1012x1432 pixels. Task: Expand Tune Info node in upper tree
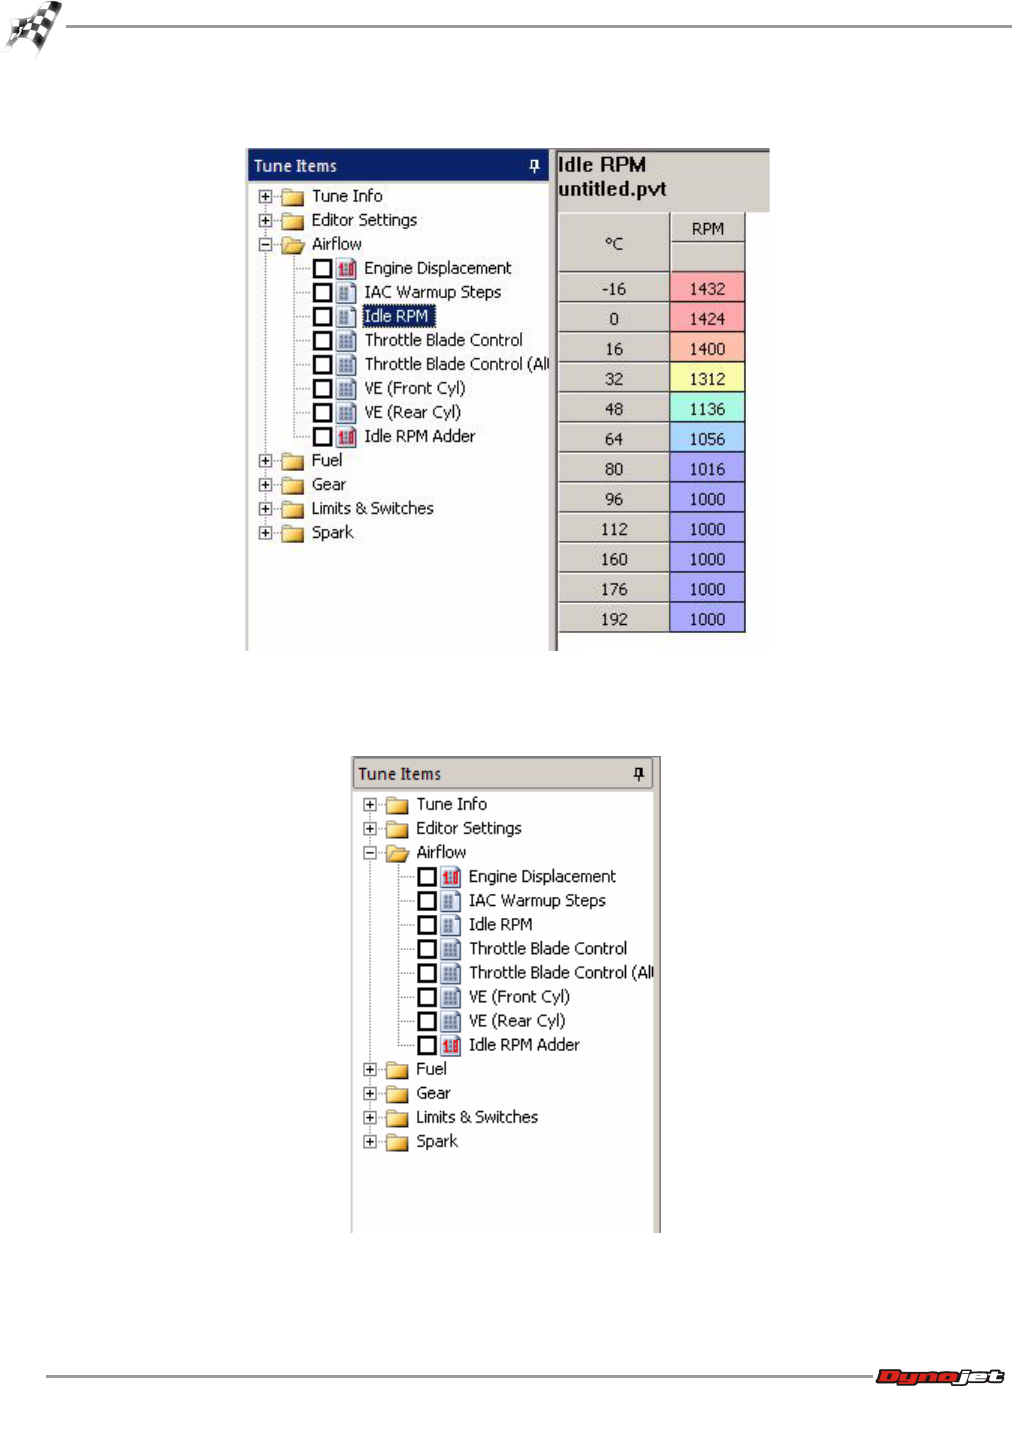click(x=265, y=196)
